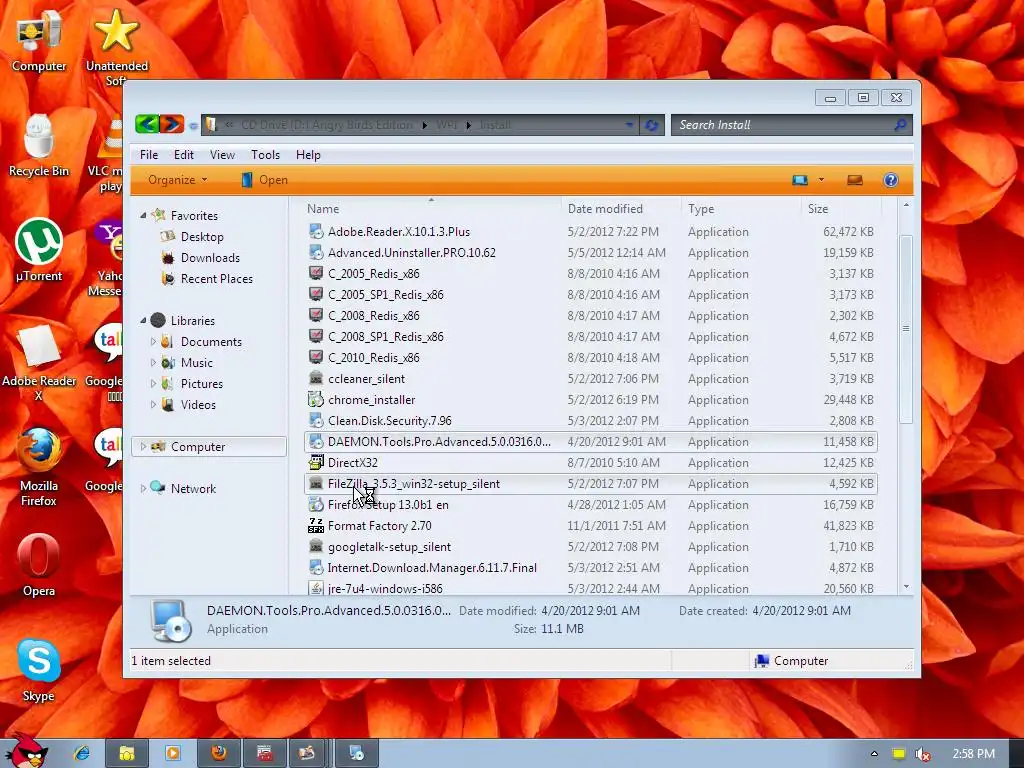1024x768 pixels.
Task: Select the ccleaner_silent file icon
Action: click(x=316, y=379)
